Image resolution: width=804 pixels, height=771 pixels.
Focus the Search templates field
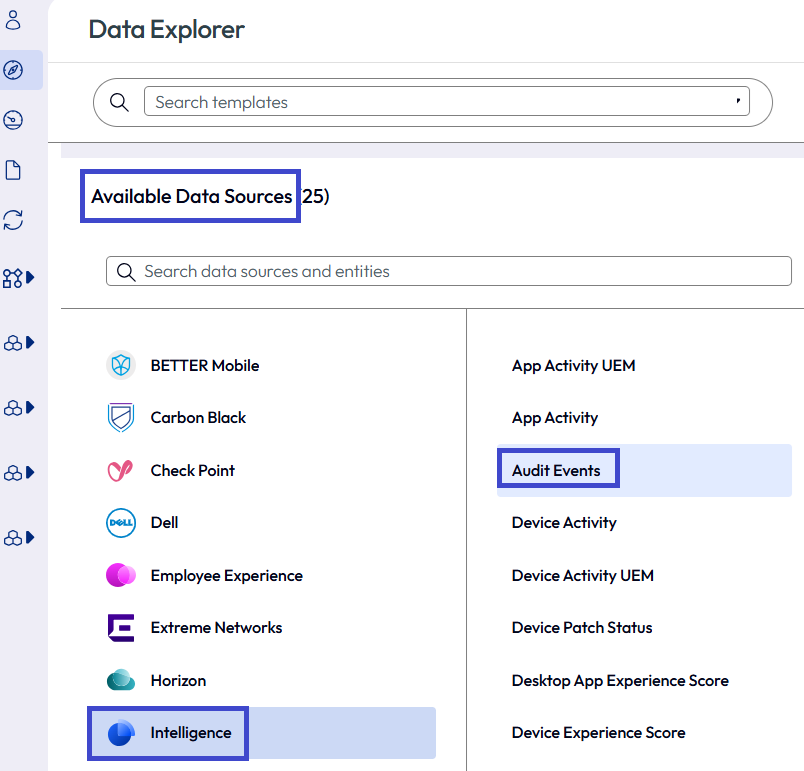[446, 102]
